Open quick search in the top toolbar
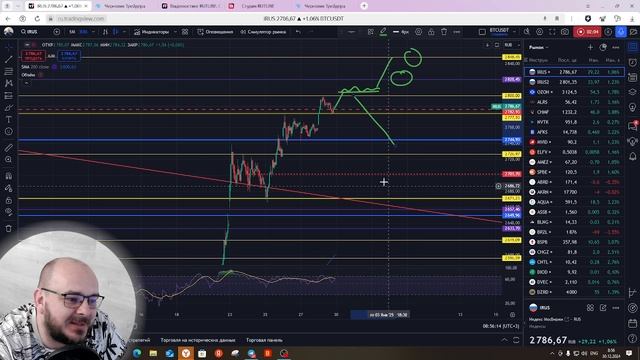640x360 pixels. tap(527, 32)
